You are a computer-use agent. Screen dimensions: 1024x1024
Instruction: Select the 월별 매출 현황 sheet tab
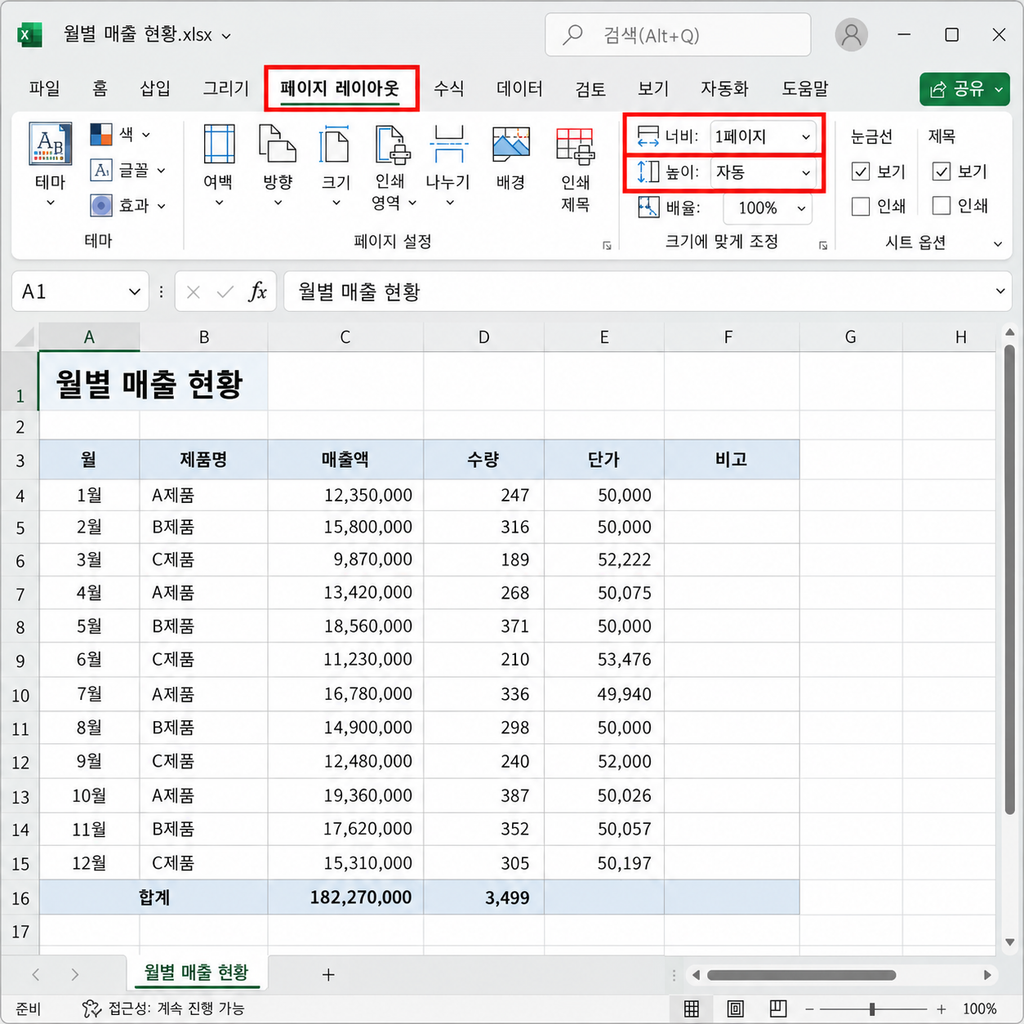click(196, 972)
